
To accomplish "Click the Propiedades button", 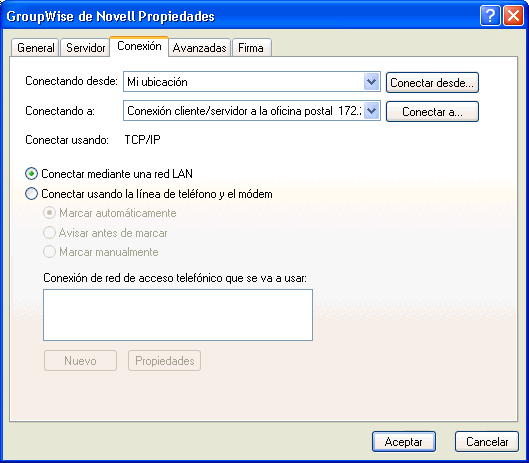I will coord(164,361).
